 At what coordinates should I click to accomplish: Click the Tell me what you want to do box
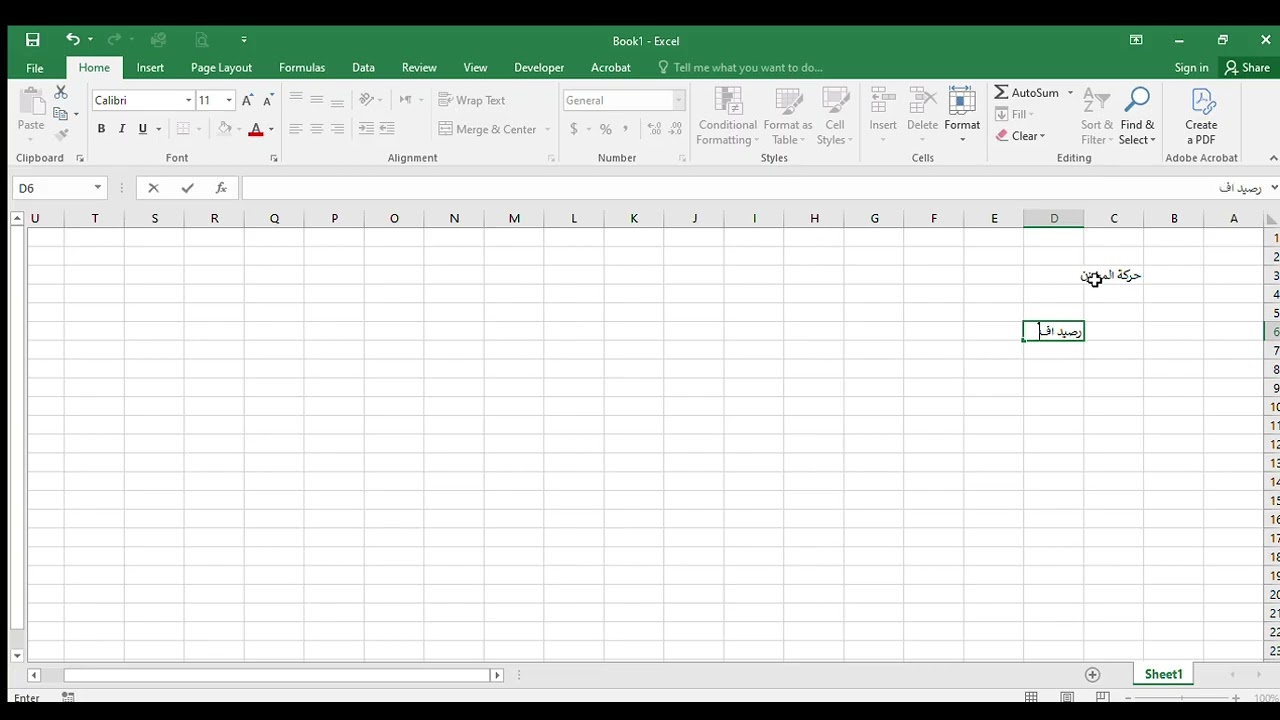click(x=740, y=68)
